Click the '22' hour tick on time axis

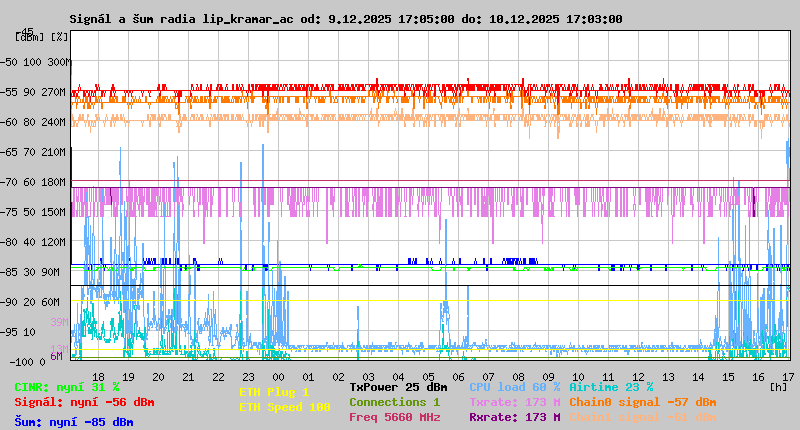(218, 377)
